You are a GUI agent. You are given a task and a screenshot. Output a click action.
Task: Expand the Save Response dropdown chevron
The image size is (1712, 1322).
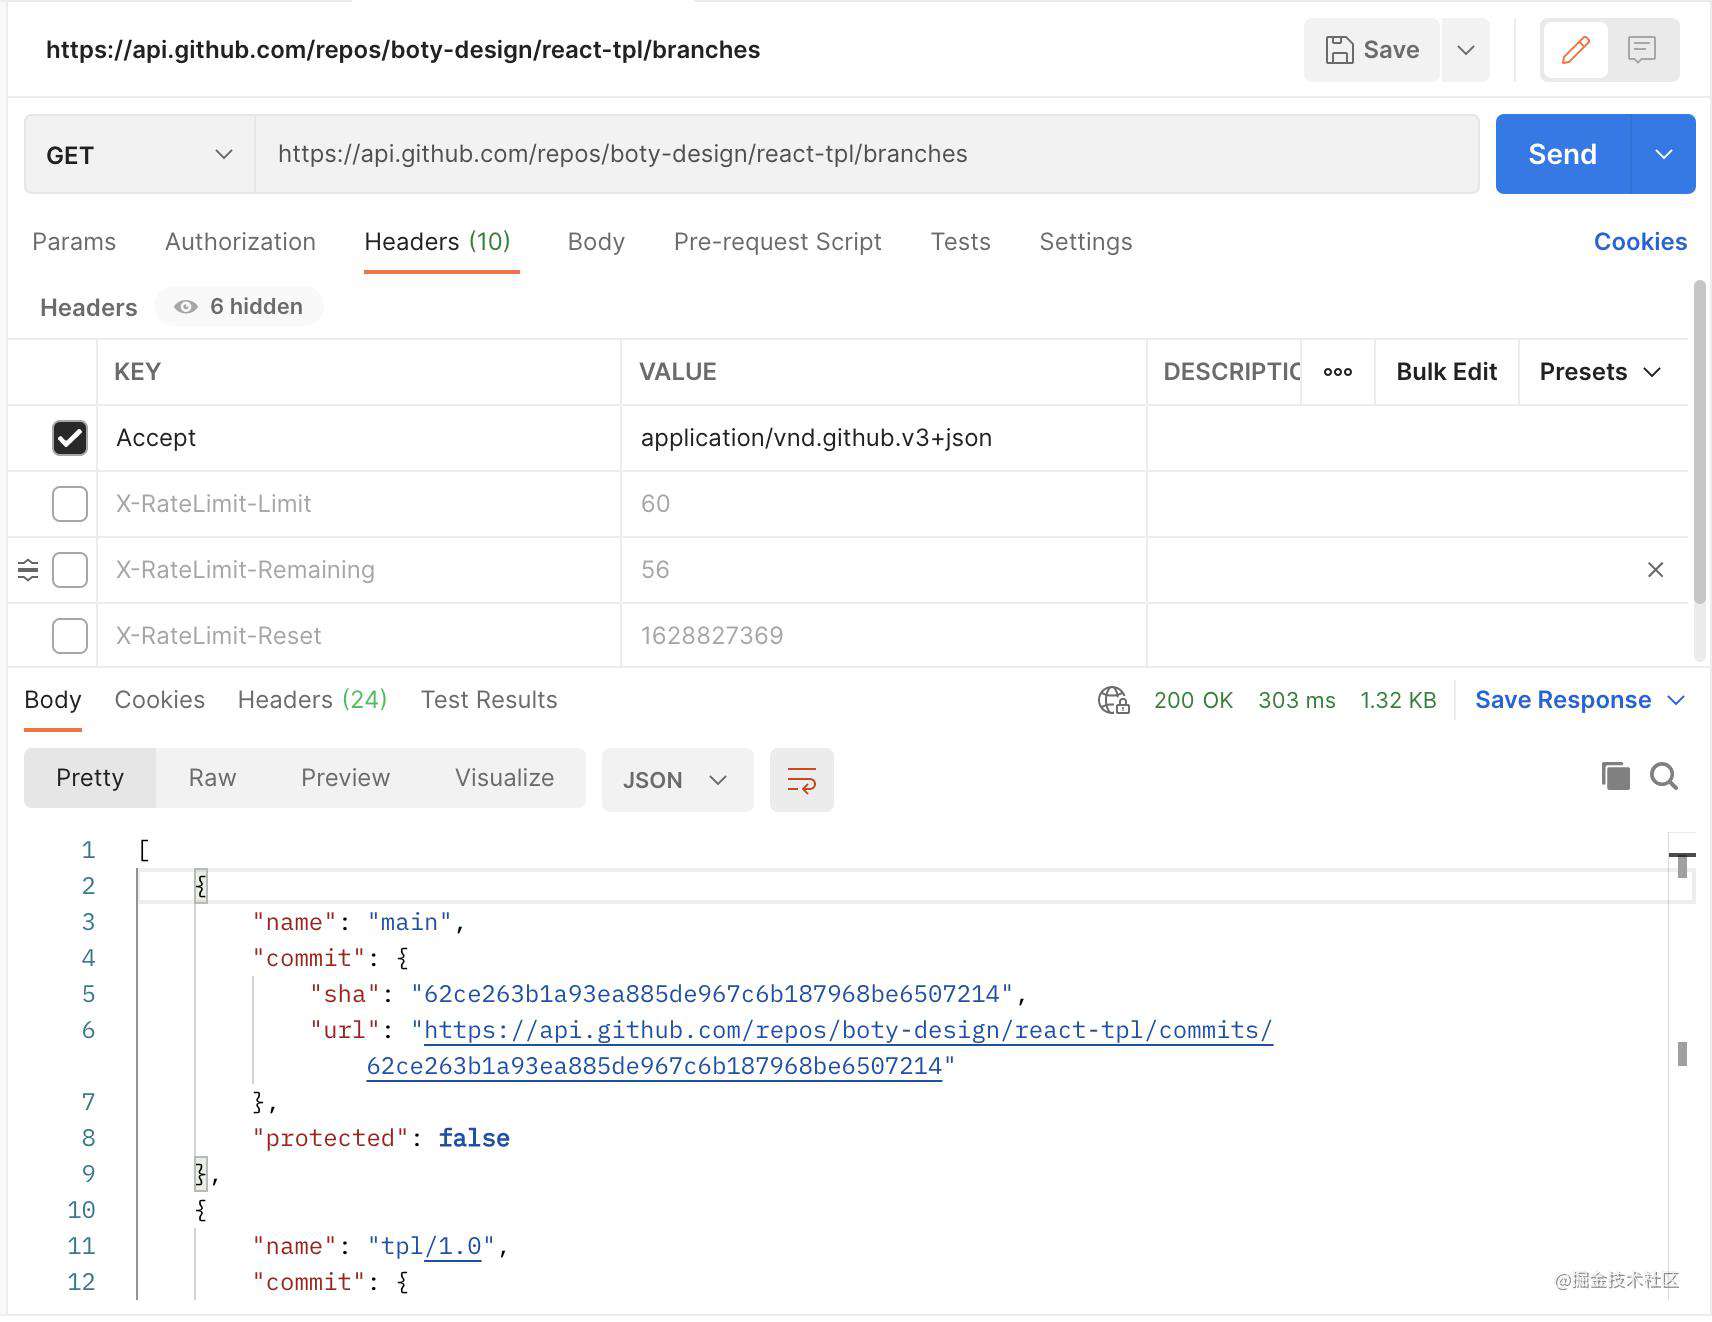pos(1677,700)
